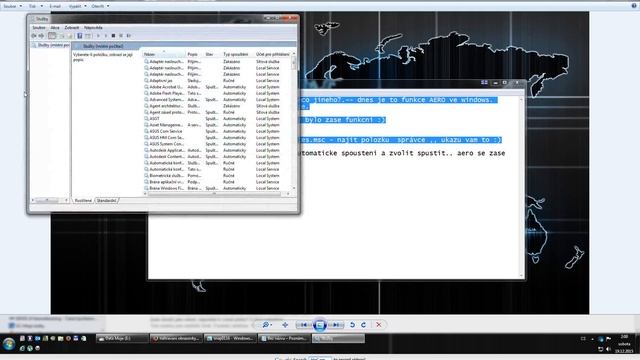Screen dimensions: 640x360
Task: Select the Advanced System... service row
Action: point(217,100)
